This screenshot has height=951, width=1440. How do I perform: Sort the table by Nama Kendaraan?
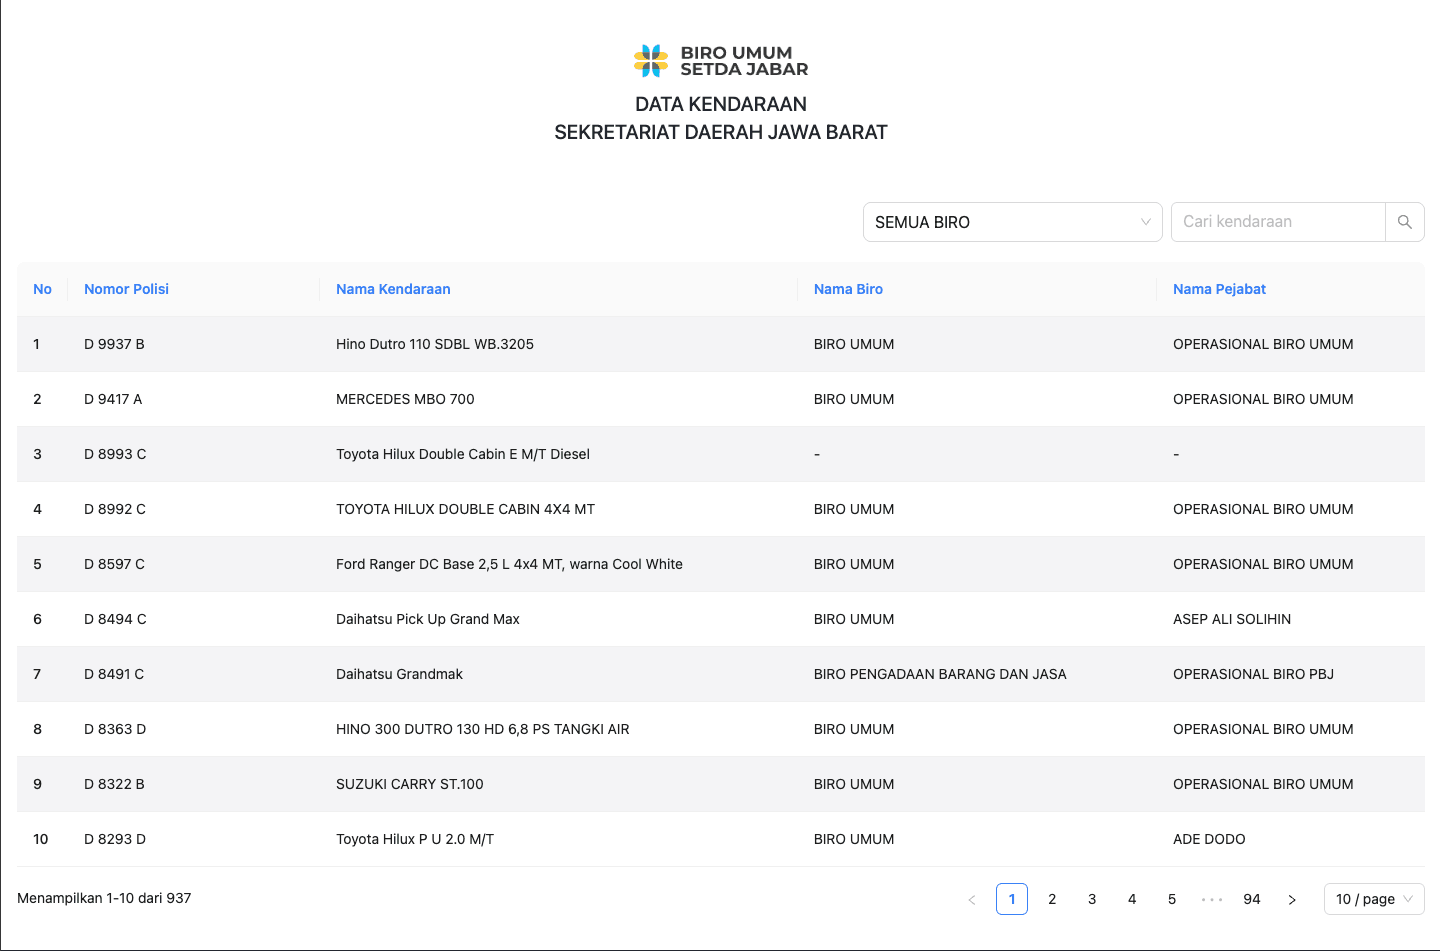point(393,289)
